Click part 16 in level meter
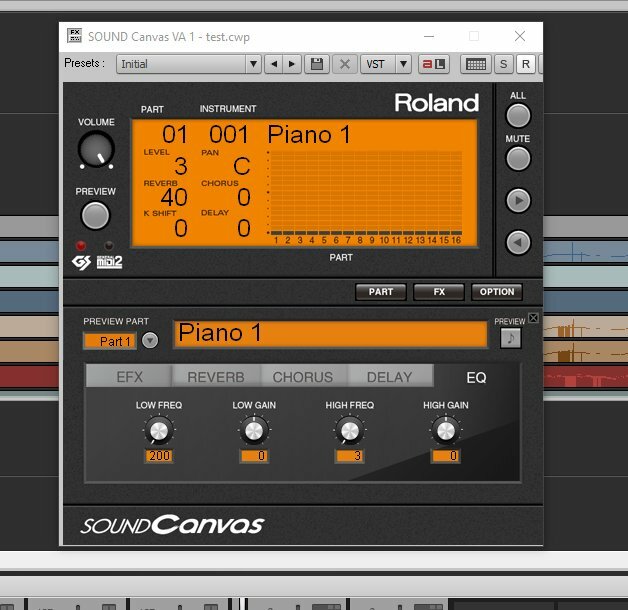The height and width of the screenshot is (610, 628). point(456,240)
